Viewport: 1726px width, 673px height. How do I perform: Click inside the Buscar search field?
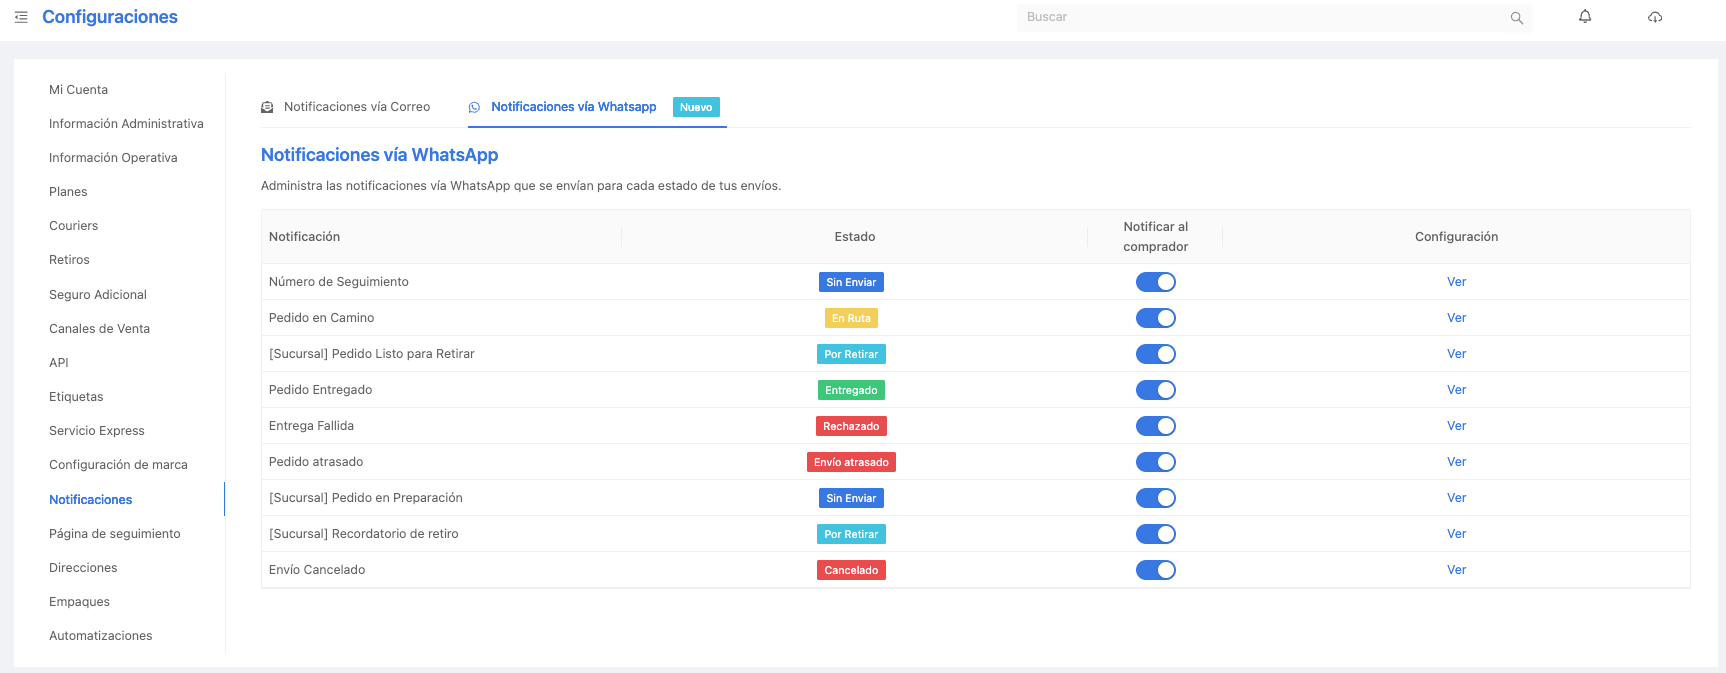coord(1260,17)
